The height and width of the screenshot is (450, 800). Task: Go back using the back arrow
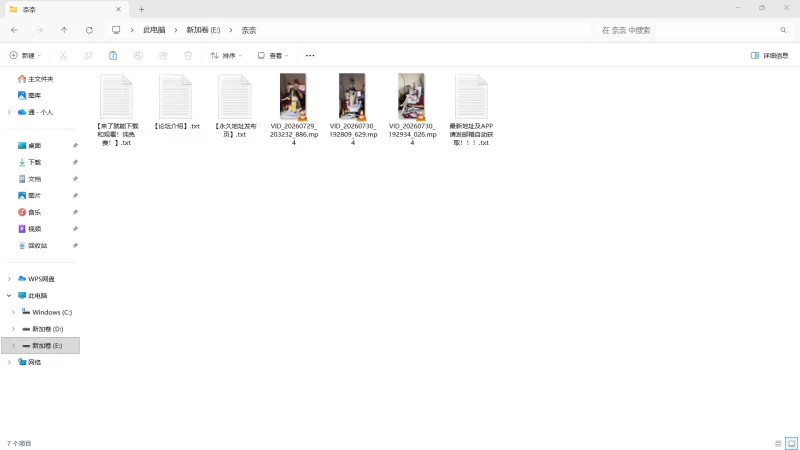coord(14,30)
